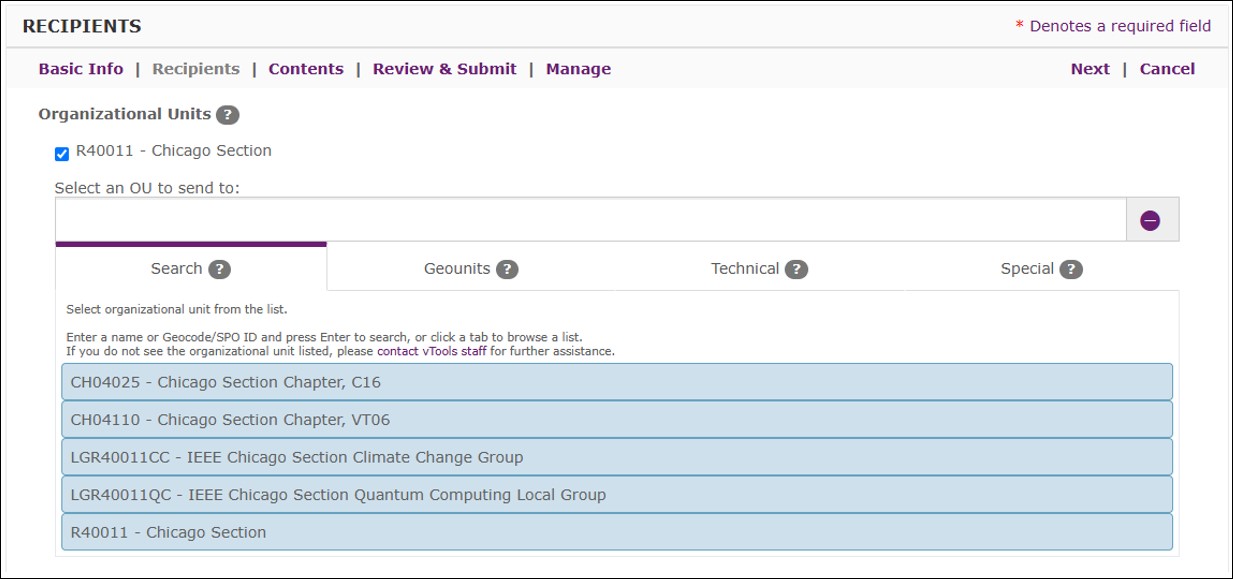Select R40011 - Chicago Section list item
Viewport: 1233px width, 579px height.
[x=617, y=532]
